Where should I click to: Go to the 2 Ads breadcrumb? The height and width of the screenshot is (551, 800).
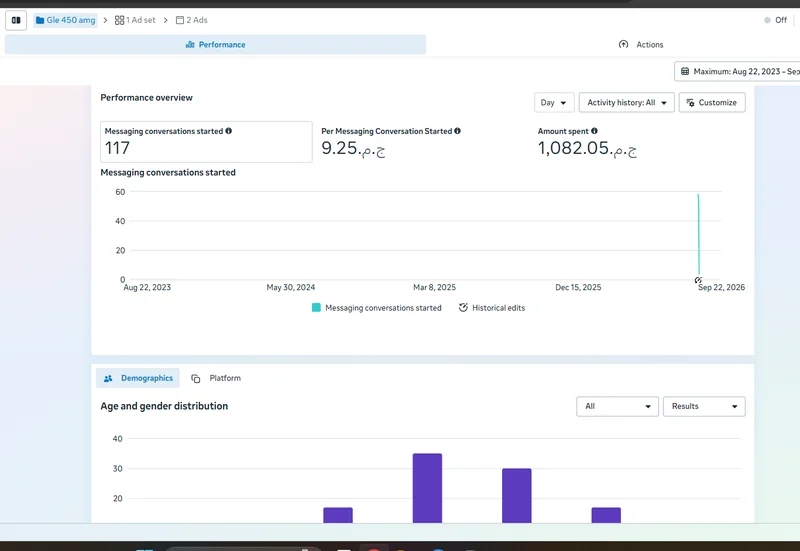[x=192, y=20]
